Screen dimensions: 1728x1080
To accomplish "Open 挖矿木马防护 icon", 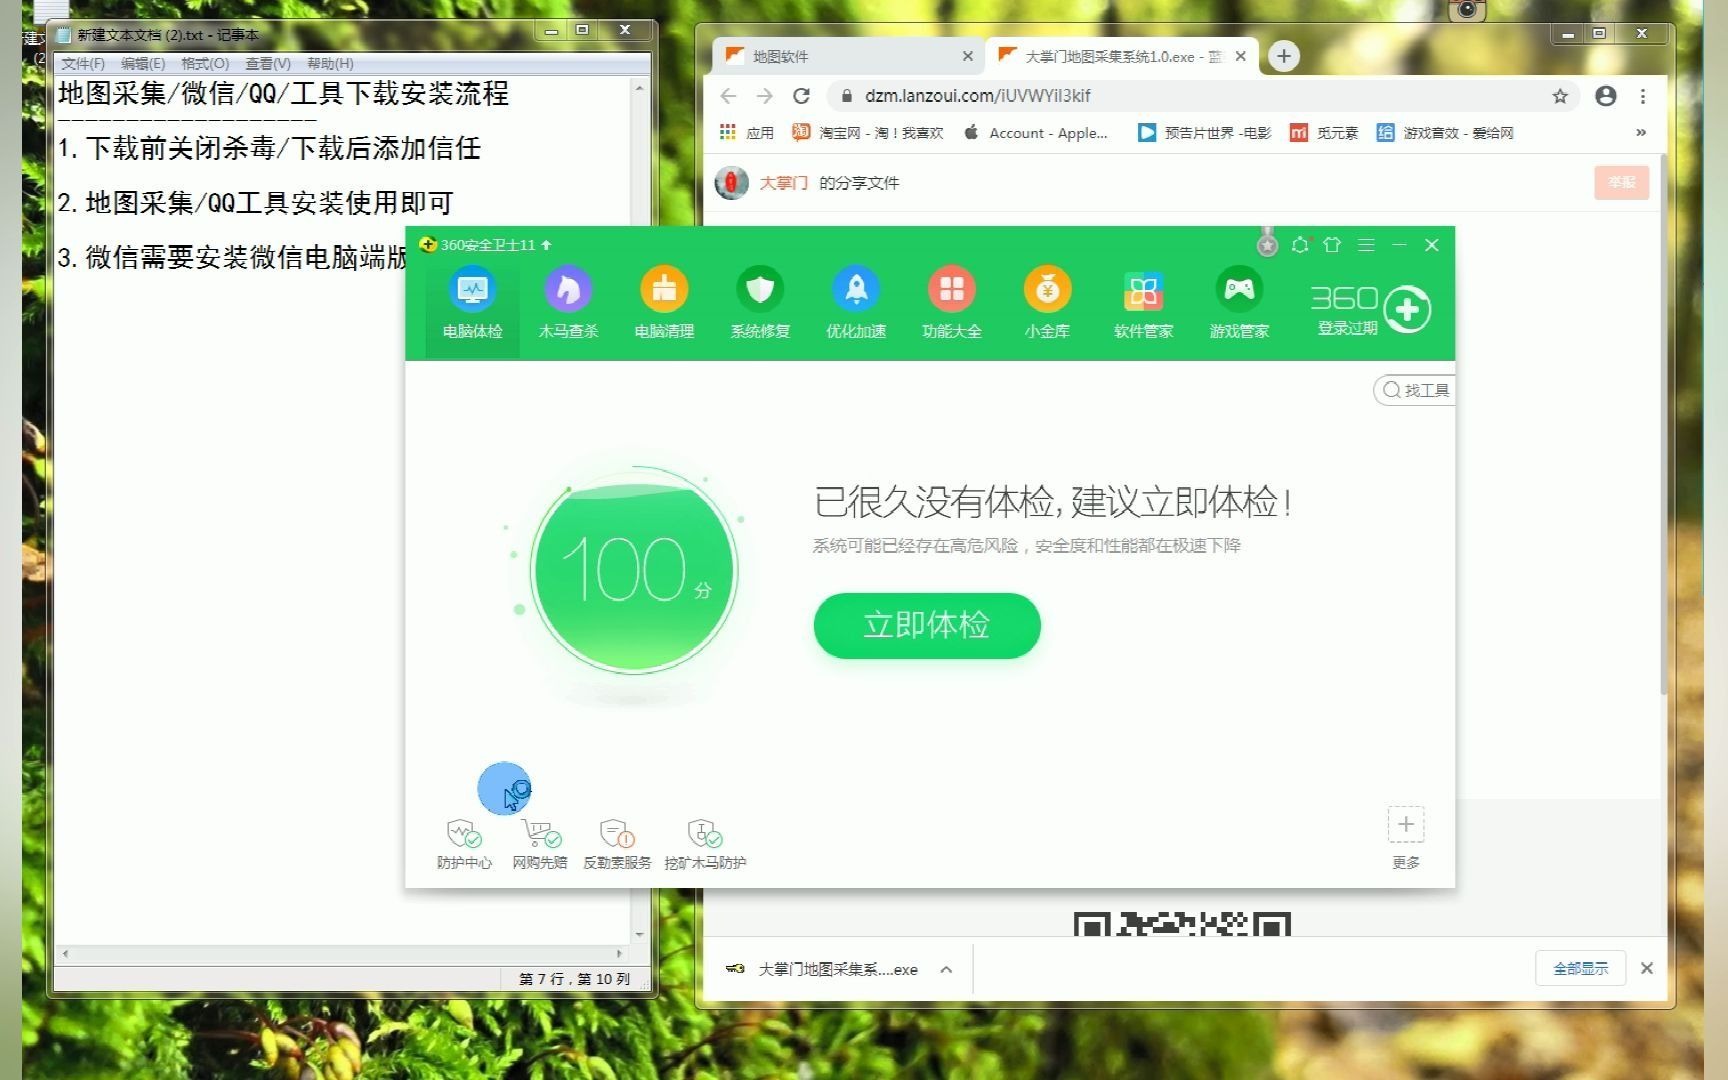I will 705,845.
